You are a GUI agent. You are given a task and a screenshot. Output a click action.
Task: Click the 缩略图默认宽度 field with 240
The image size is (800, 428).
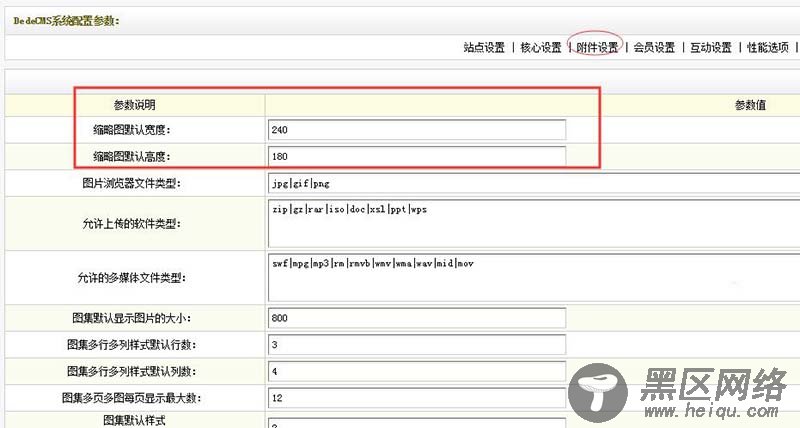pyautogui.click(x=416, y=130)
